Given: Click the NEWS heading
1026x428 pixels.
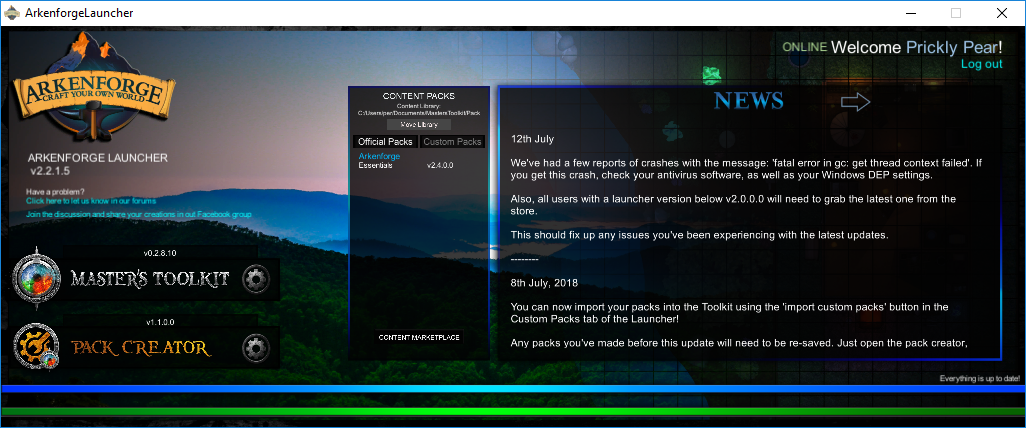Looking at the screenshot, I should [x=749, y=102].
